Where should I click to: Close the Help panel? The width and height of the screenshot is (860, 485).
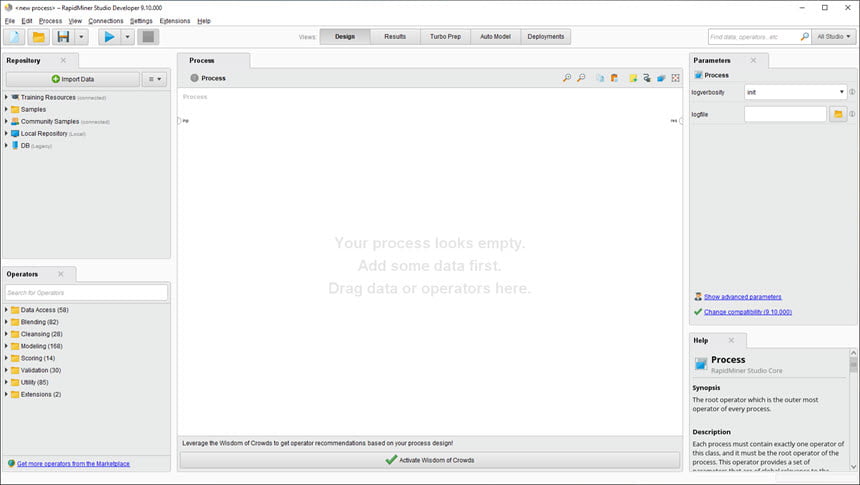click(x=731, y=340)
